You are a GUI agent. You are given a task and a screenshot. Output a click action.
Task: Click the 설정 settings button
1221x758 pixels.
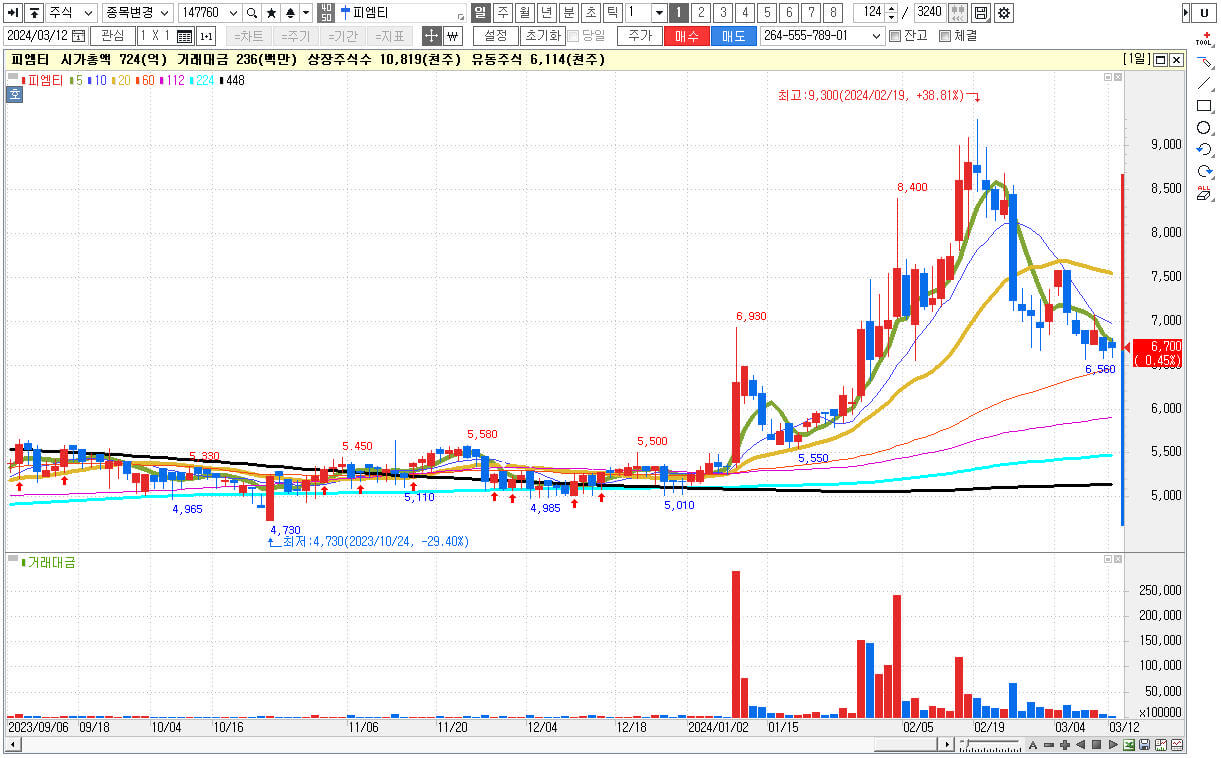tap(495, 35)
